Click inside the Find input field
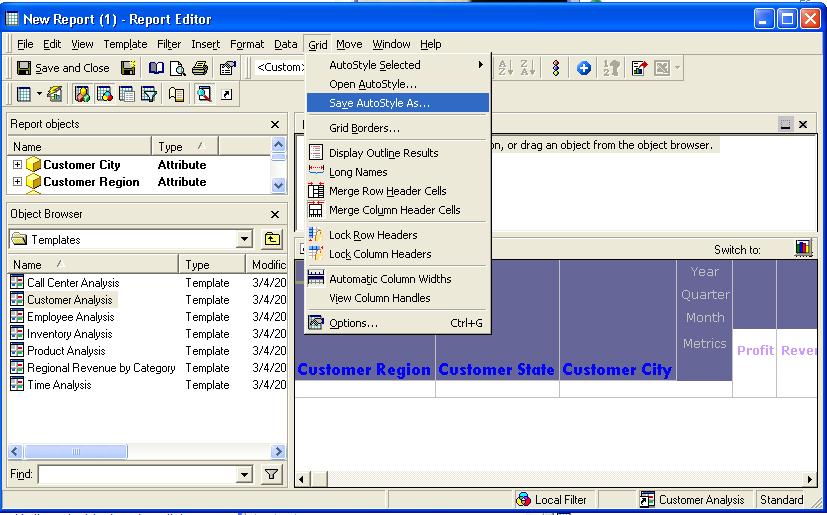This screenshot has width=827, height=515. (x=137, y=474)
